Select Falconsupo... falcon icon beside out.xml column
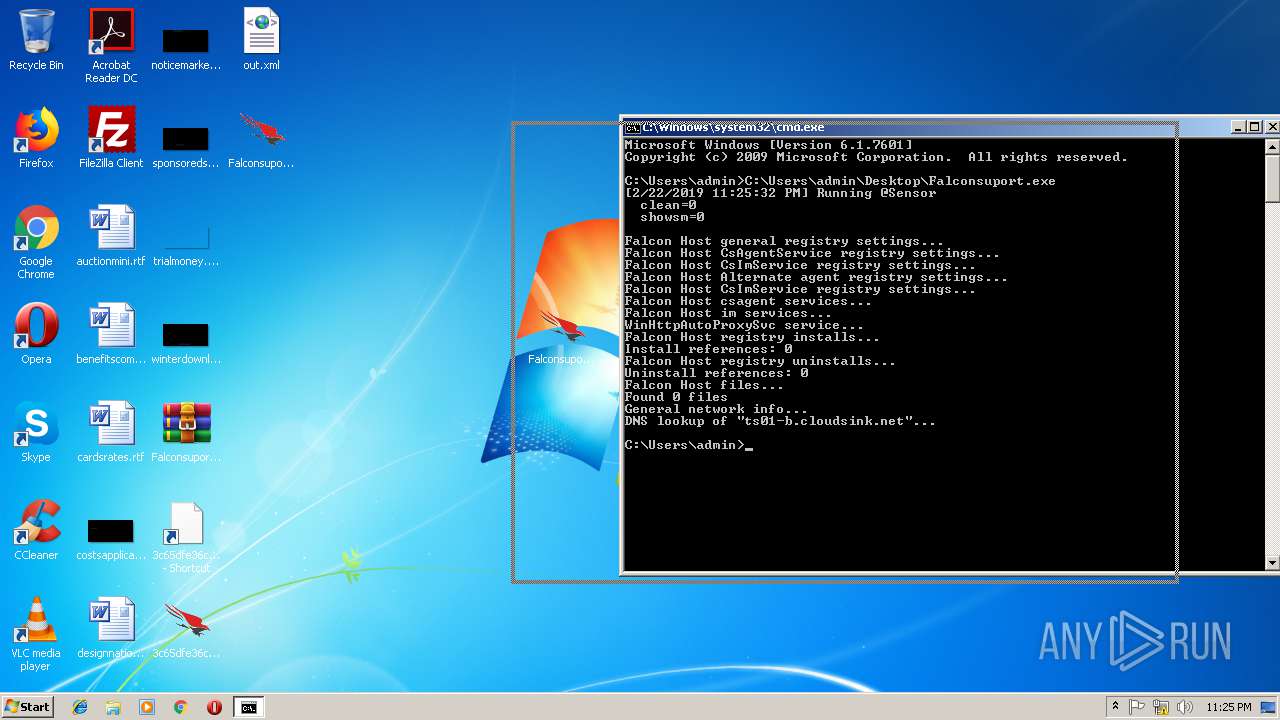This screenshot has height=720, width=1280. (261, 138)
